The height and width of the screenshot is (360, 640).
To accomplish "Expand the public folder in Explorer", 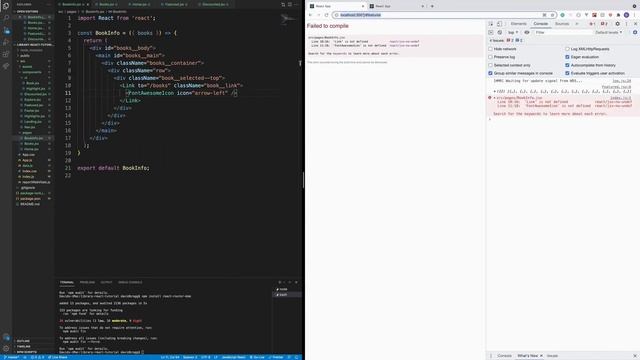I will pos(25,56).
